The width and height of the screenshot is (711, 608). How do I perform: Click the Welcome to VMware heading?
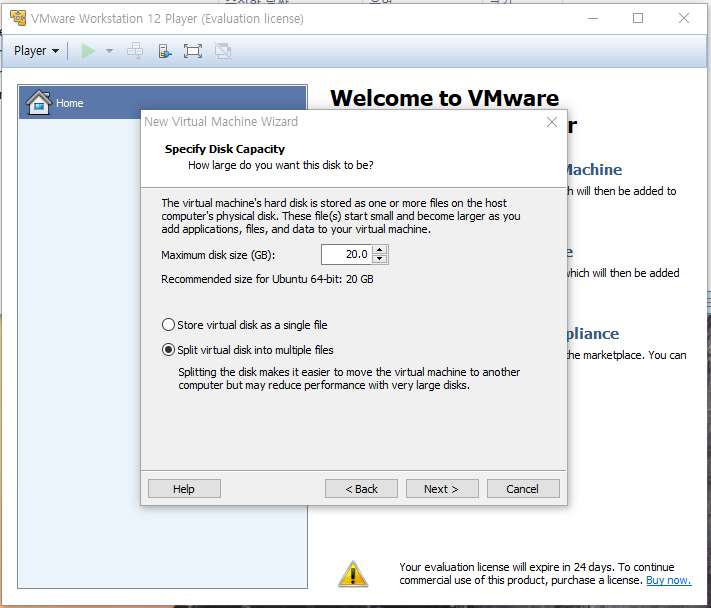point(444,98)
